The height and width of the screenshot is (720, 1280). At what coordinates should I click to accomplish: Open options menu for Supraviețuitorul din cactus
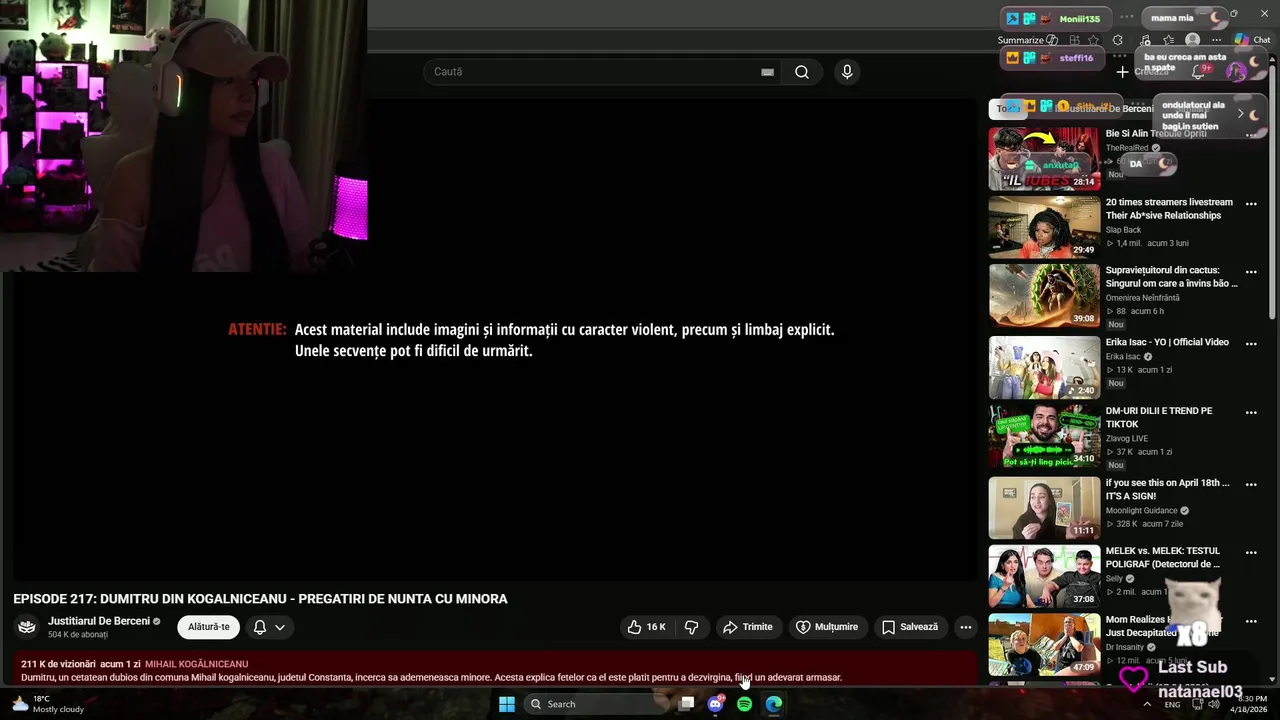click(x=1251, y=272)
